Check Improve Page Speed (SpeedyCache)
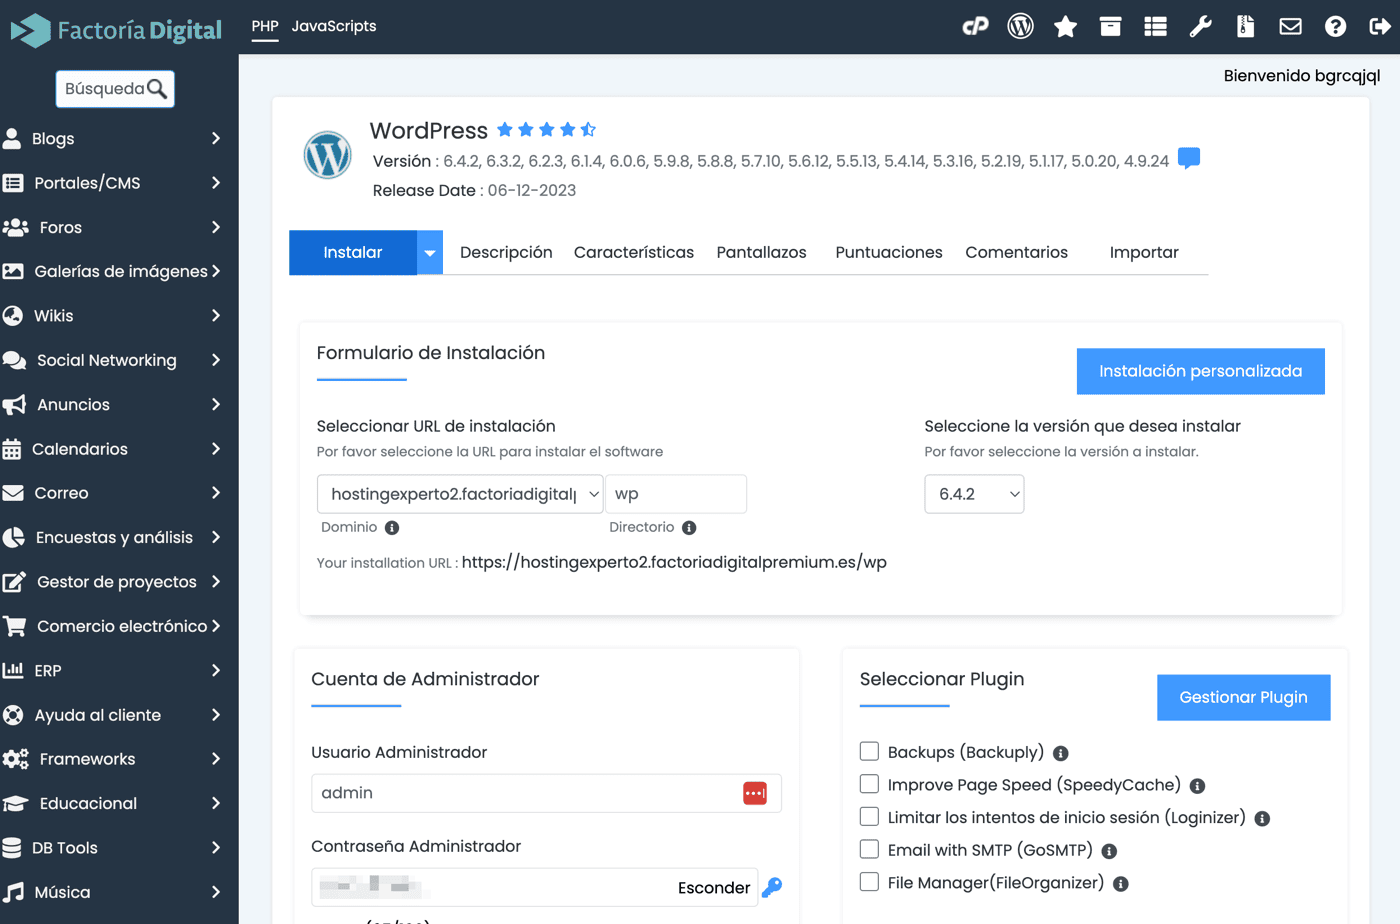The height and width of the screenshot is (924, 1400). pyautogui.click(x=869, y=784)
